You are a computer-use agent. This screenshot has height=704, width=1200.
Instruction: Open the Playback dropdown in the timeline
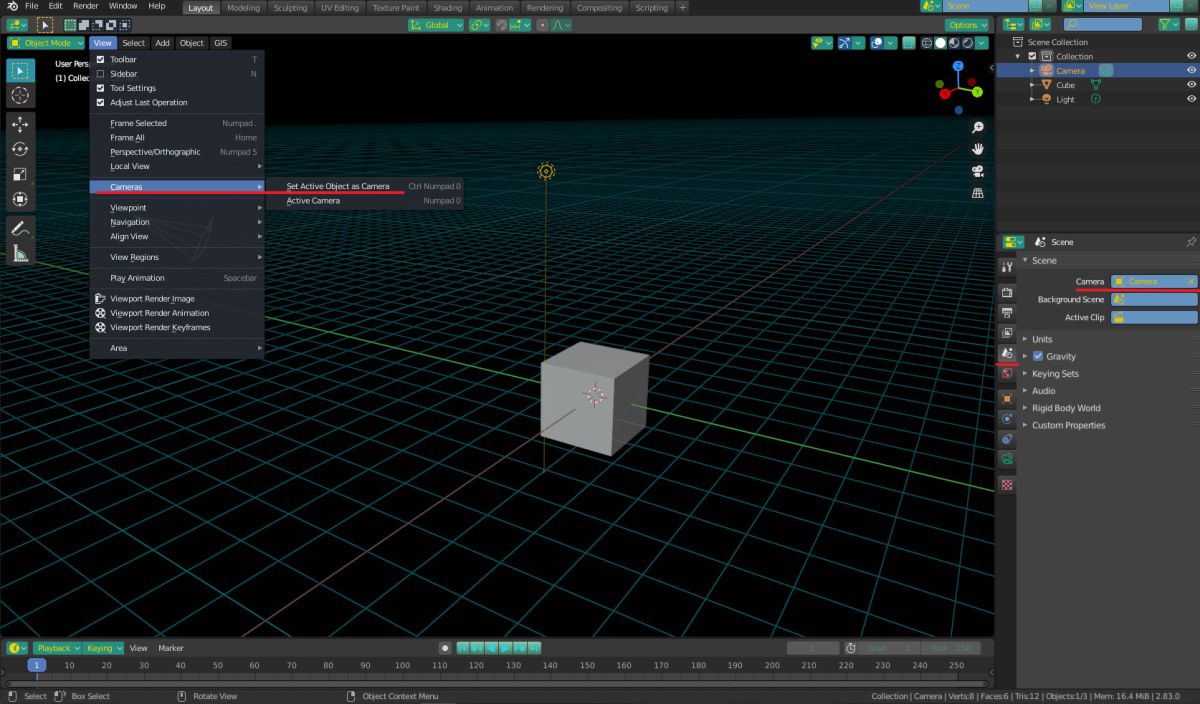(x=58, y=648)
